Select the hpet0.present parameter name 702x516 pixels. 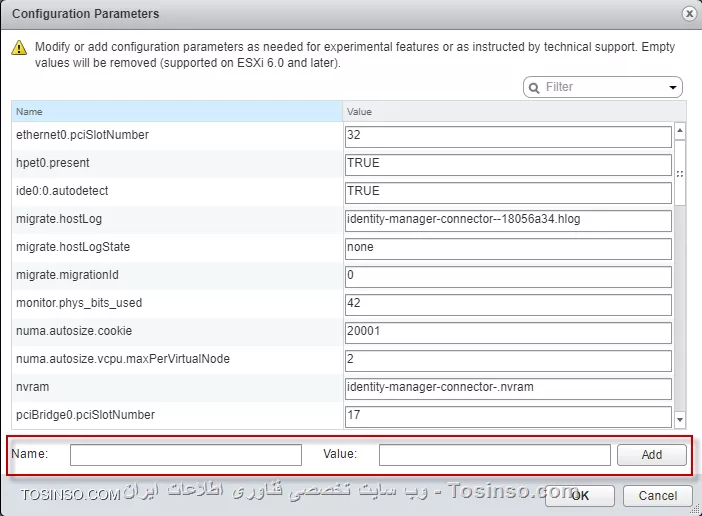53,163
